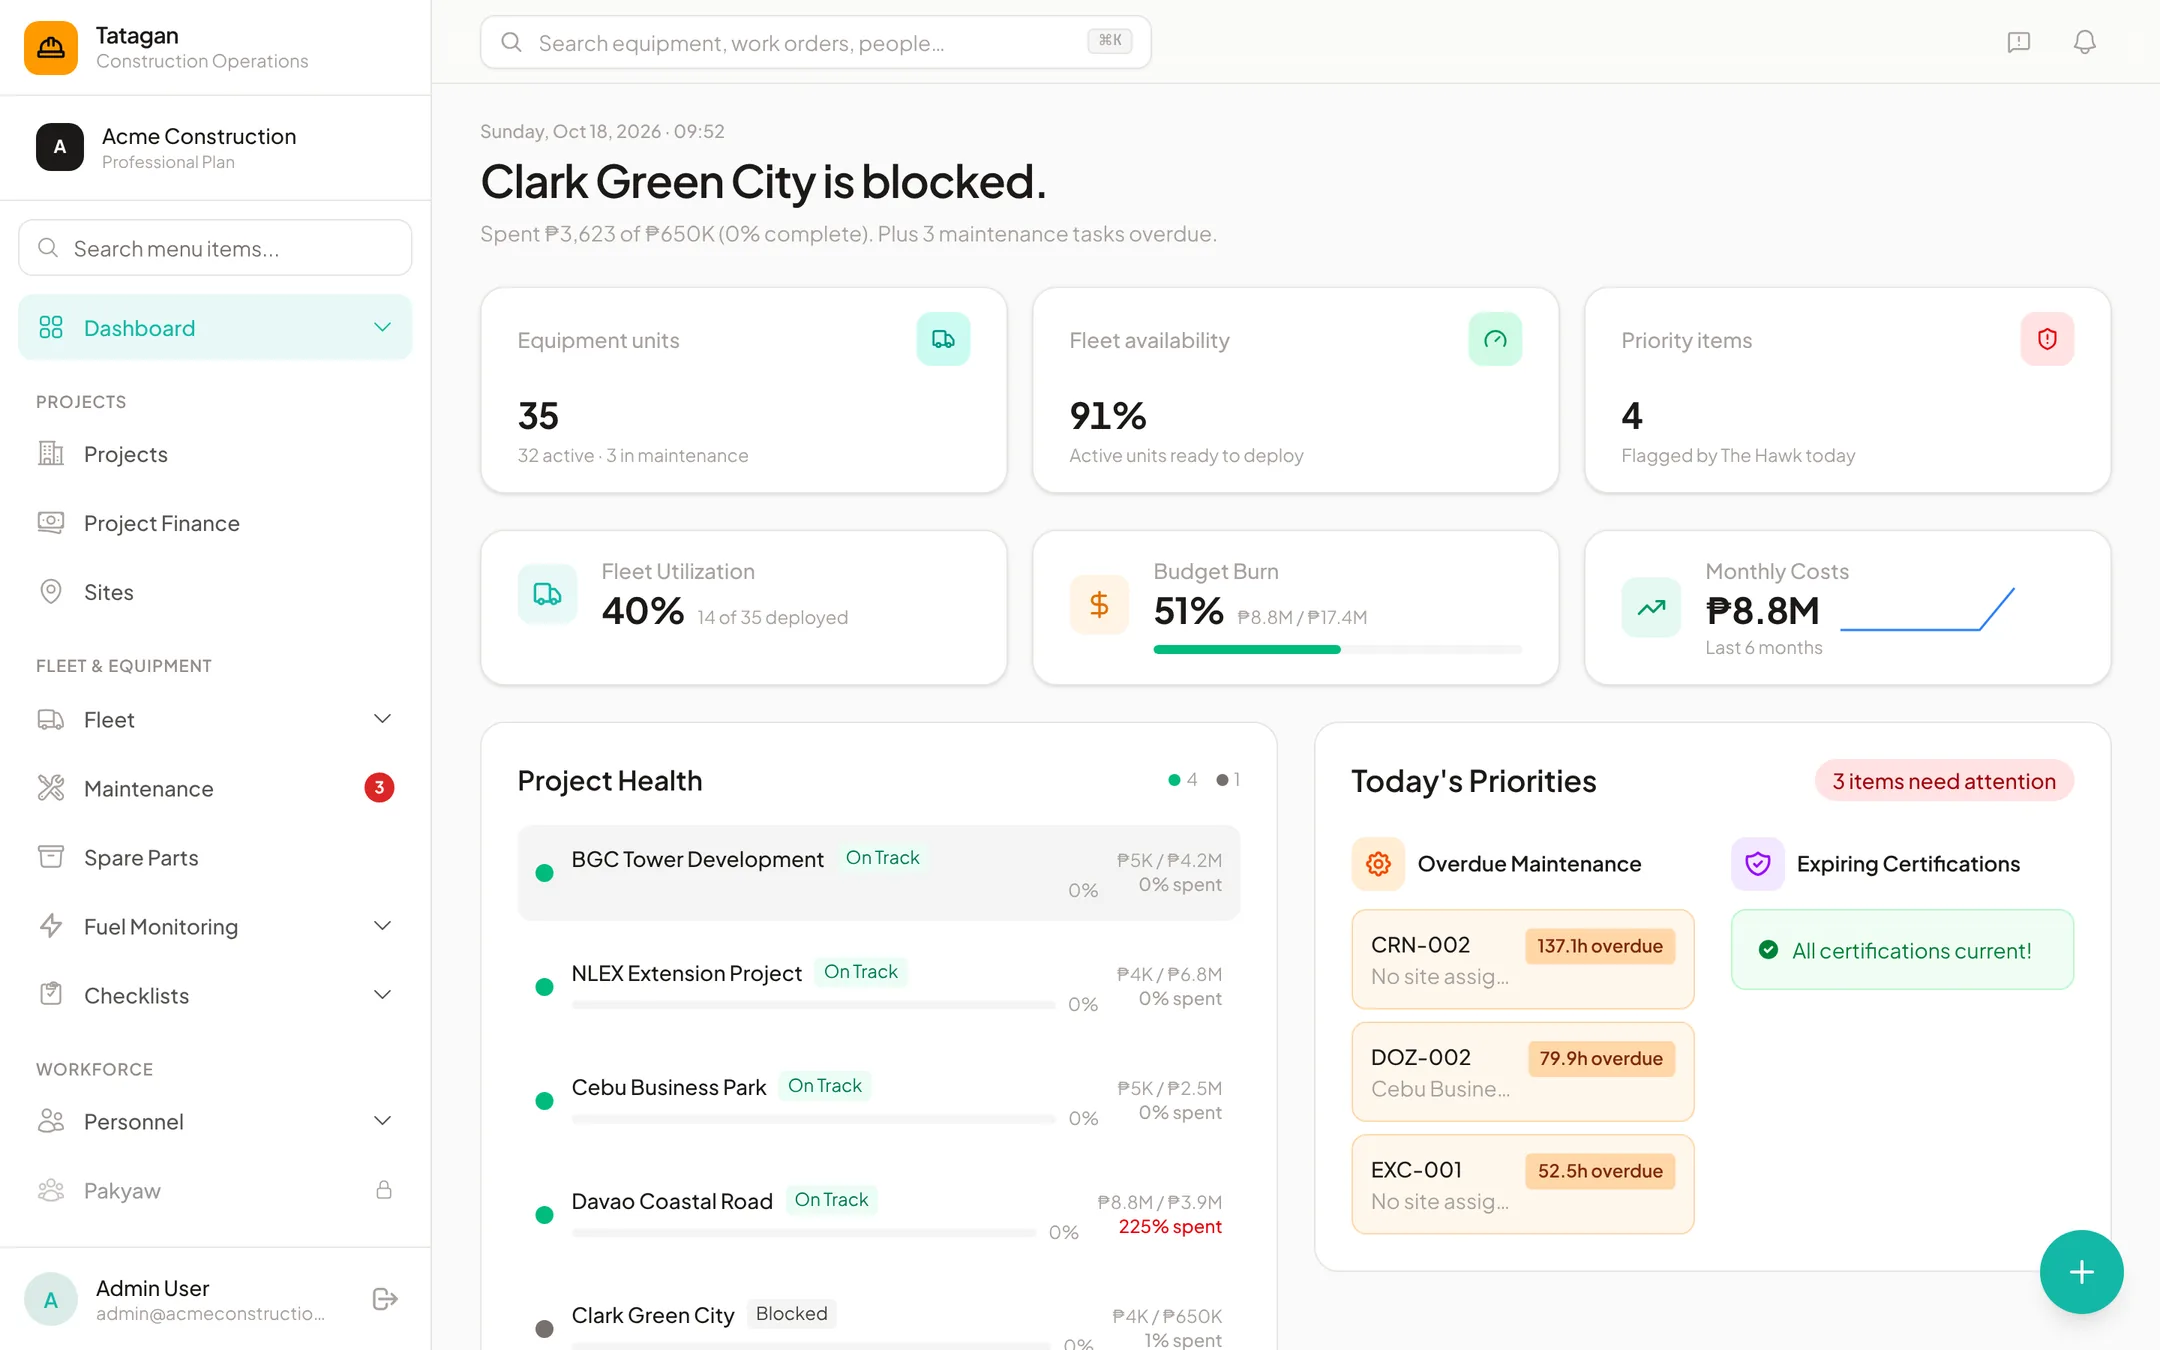The width and height of the screenshot is (2160, 1350).
Task: Click the Expiring Certifications shield icon
Action: click(1758, 864)
